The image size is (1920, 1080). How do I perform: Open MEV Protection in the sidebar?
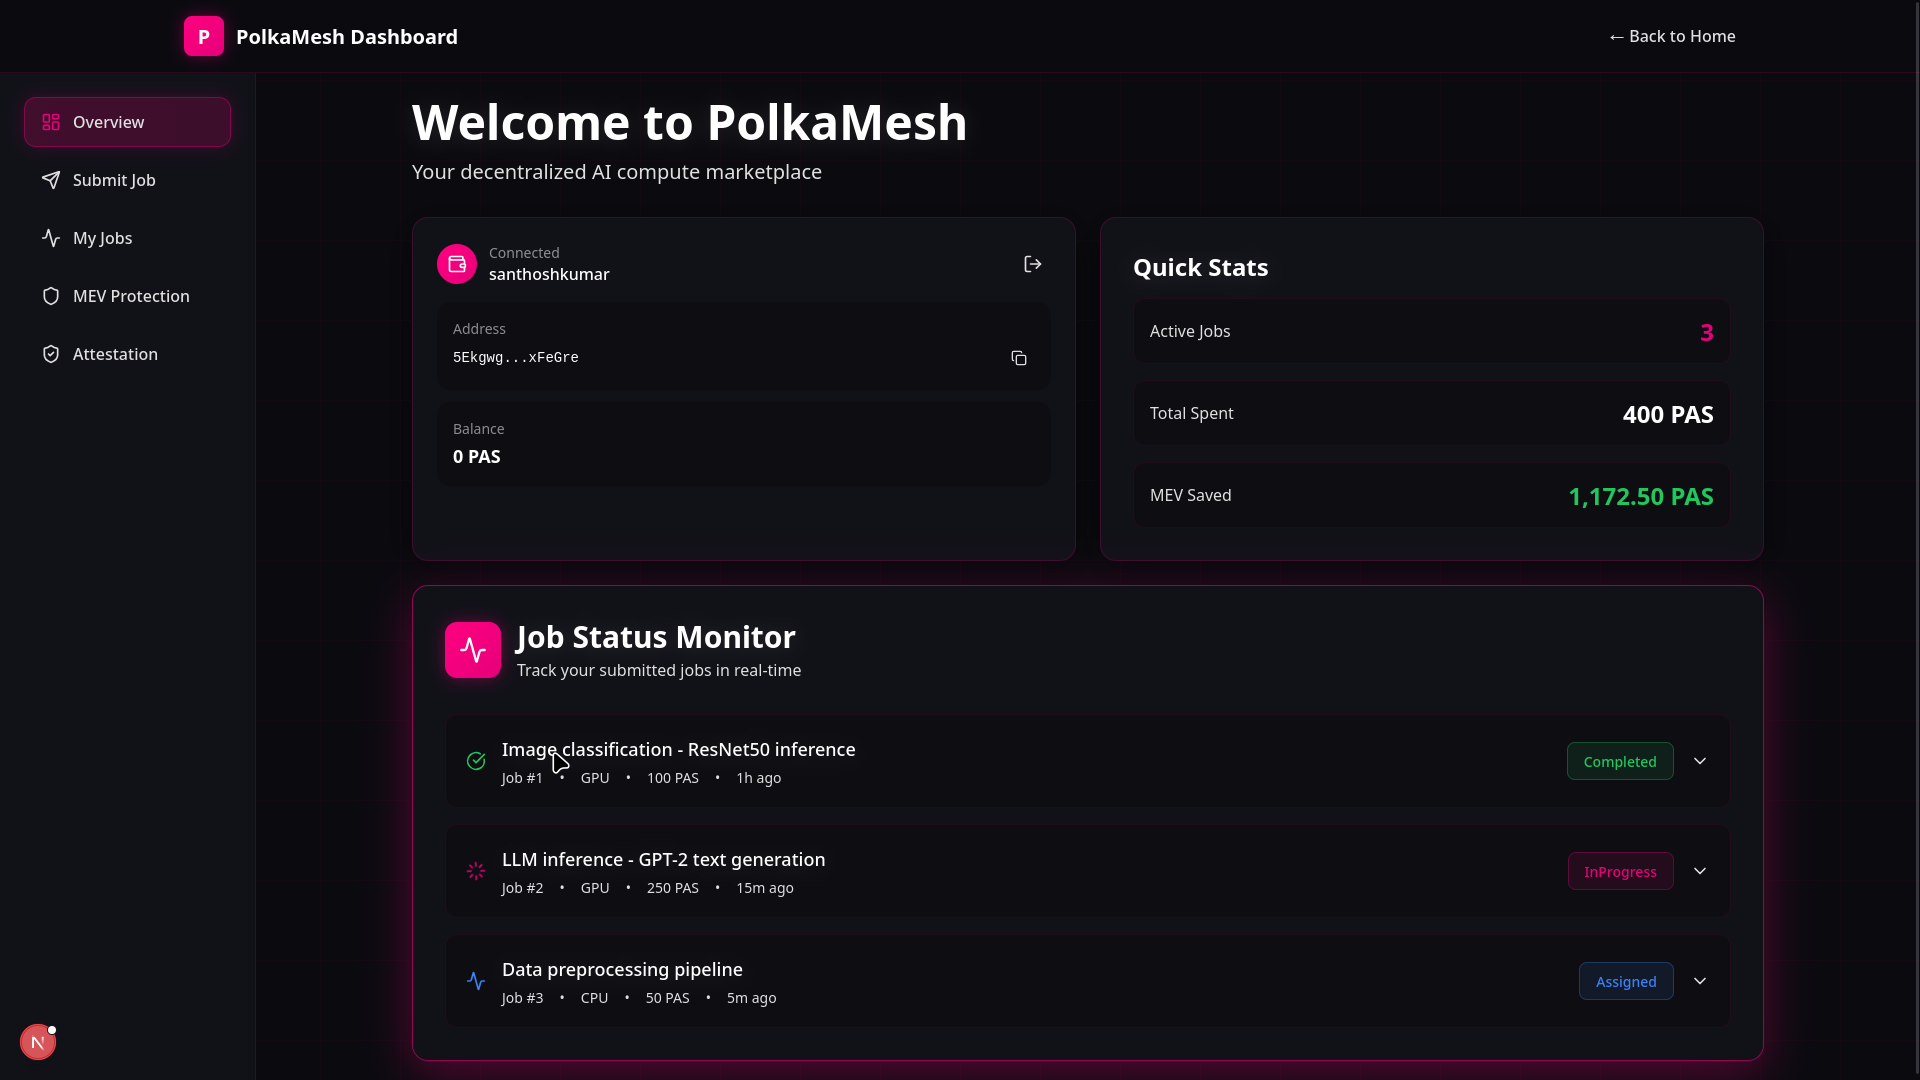131,296
